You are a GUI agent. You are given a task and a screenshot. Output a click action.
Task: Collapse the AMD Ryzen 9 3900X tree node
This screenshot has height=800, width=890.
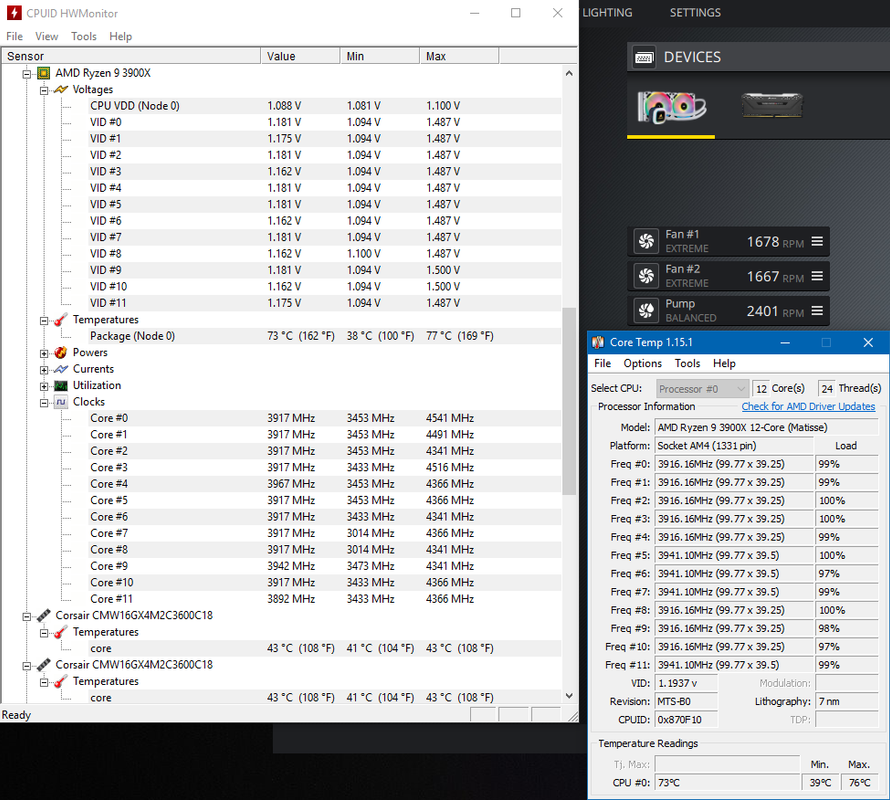[x=26, y=74]
